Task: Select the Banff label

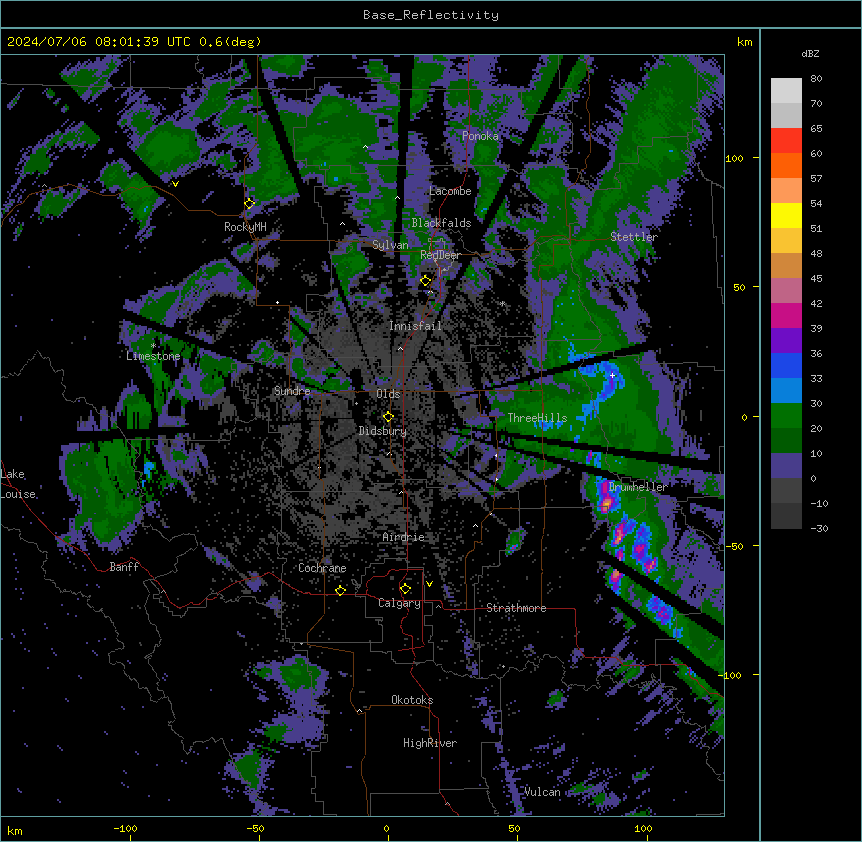Action: 124,567
